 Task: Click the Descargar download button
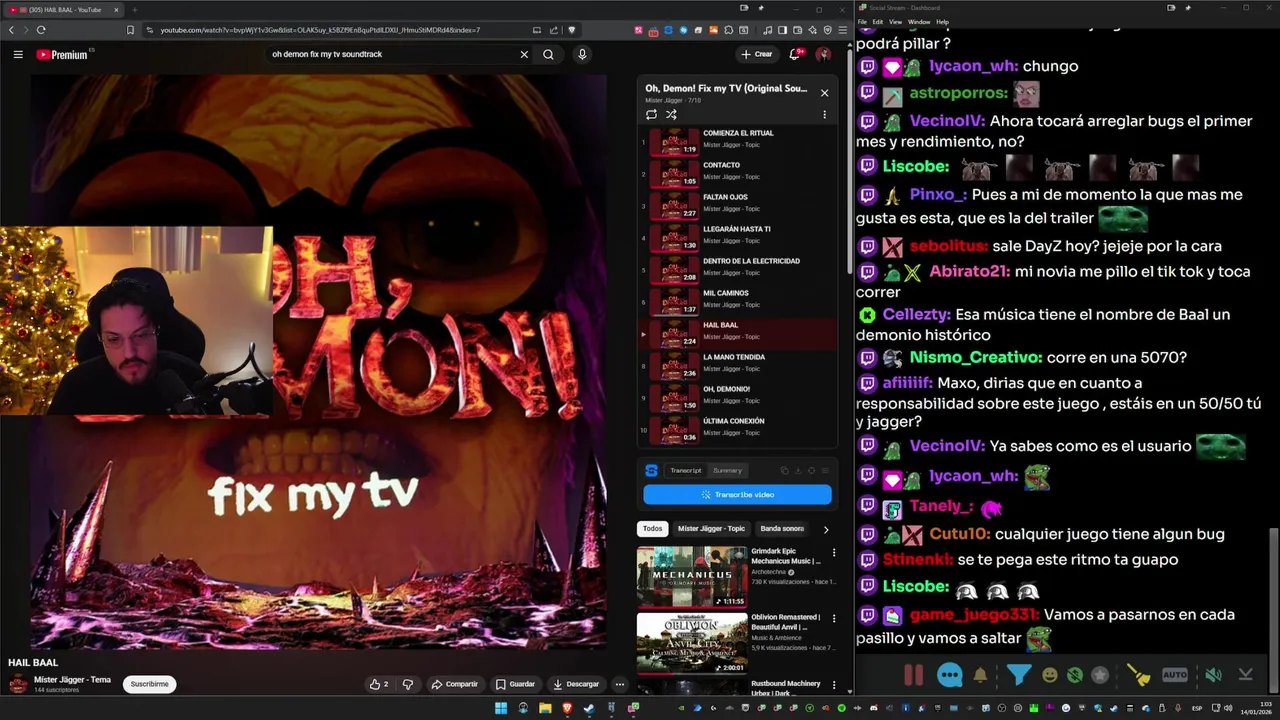[x=576, y=684]
